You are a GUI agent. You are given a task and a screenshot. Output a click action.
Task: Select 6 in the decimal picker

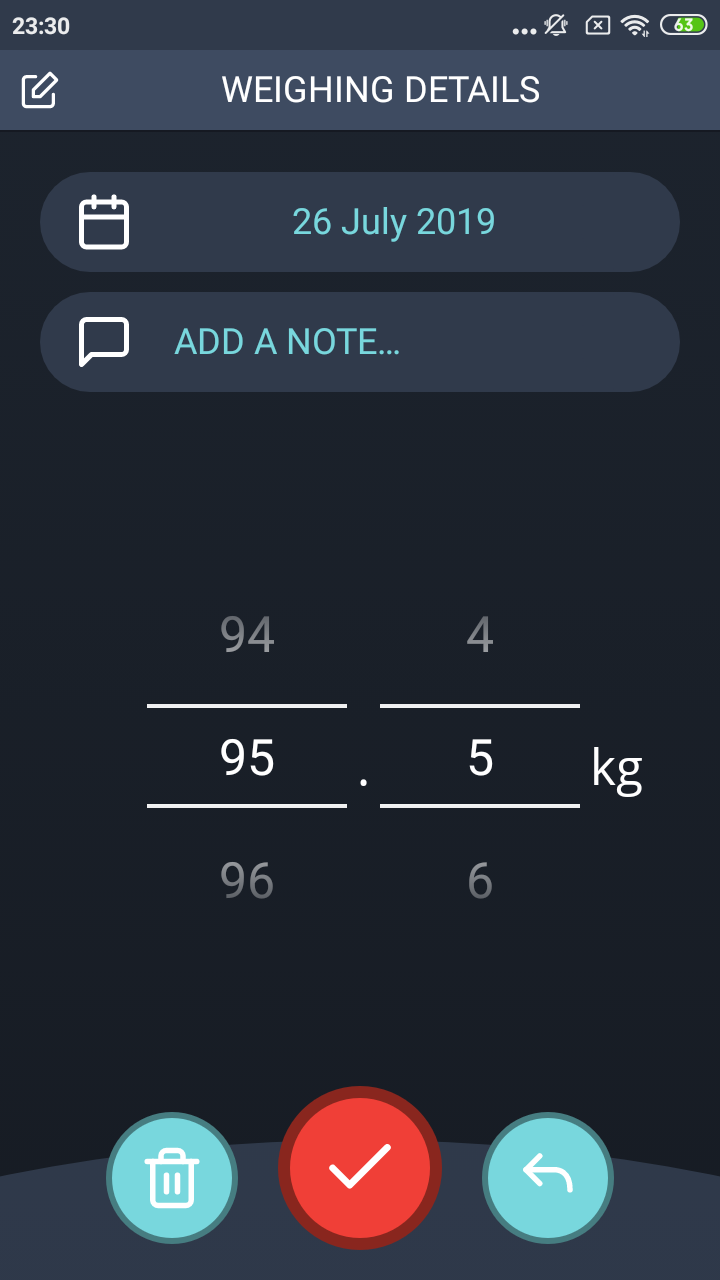(480, 881)
